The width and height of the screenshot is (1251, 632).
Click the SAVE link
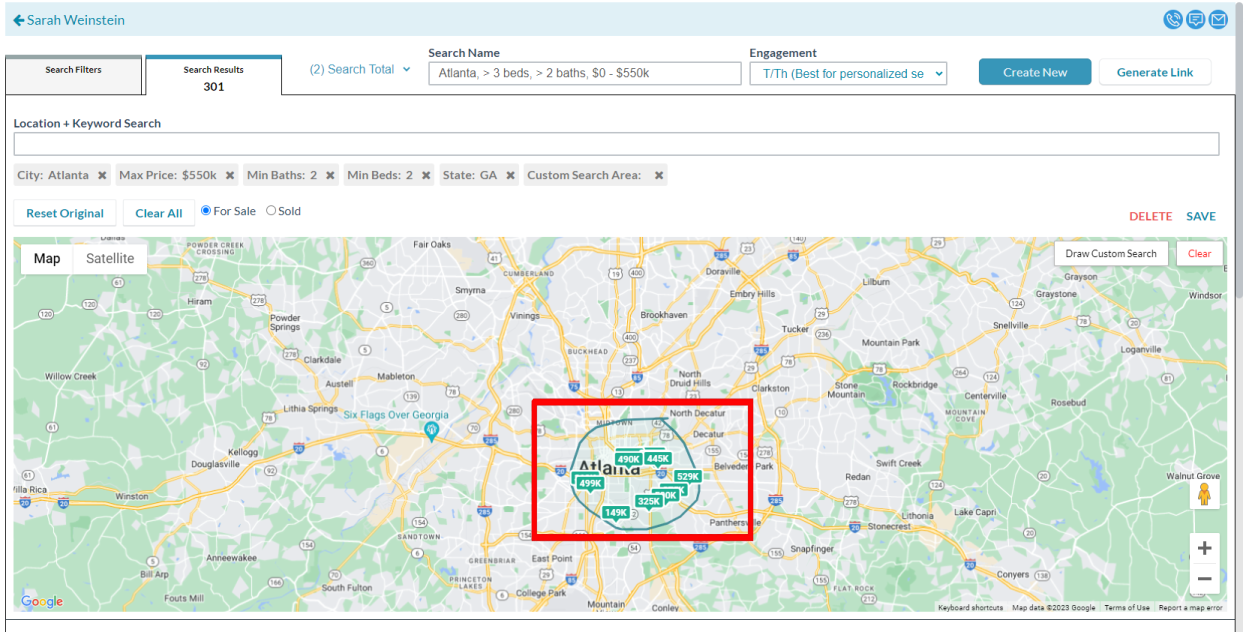point(1201,216)
